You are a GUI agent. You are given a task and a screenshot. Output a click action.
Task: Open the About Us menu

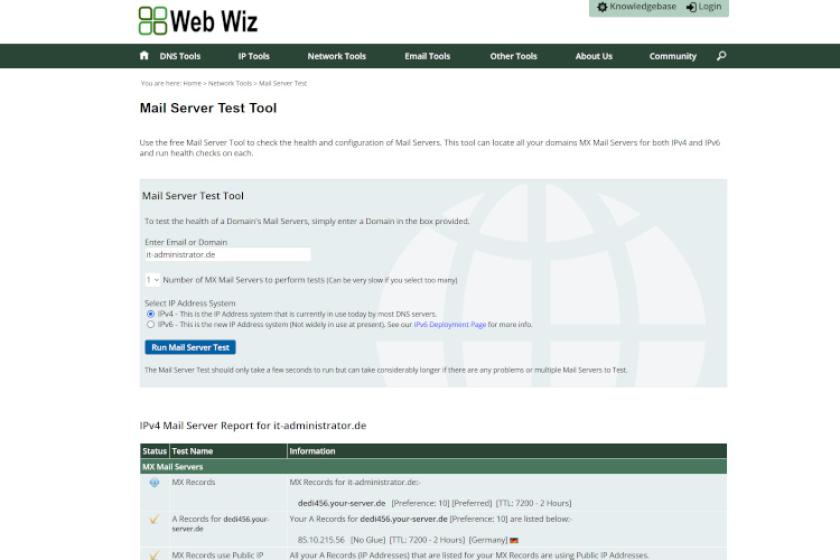coord(594,56)
